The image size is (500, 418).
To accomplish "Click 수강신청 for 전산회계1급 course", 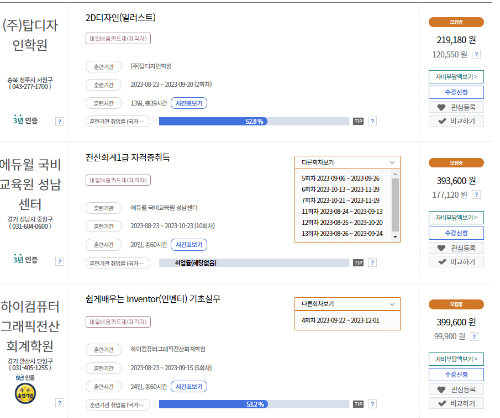I will (456, 233).
